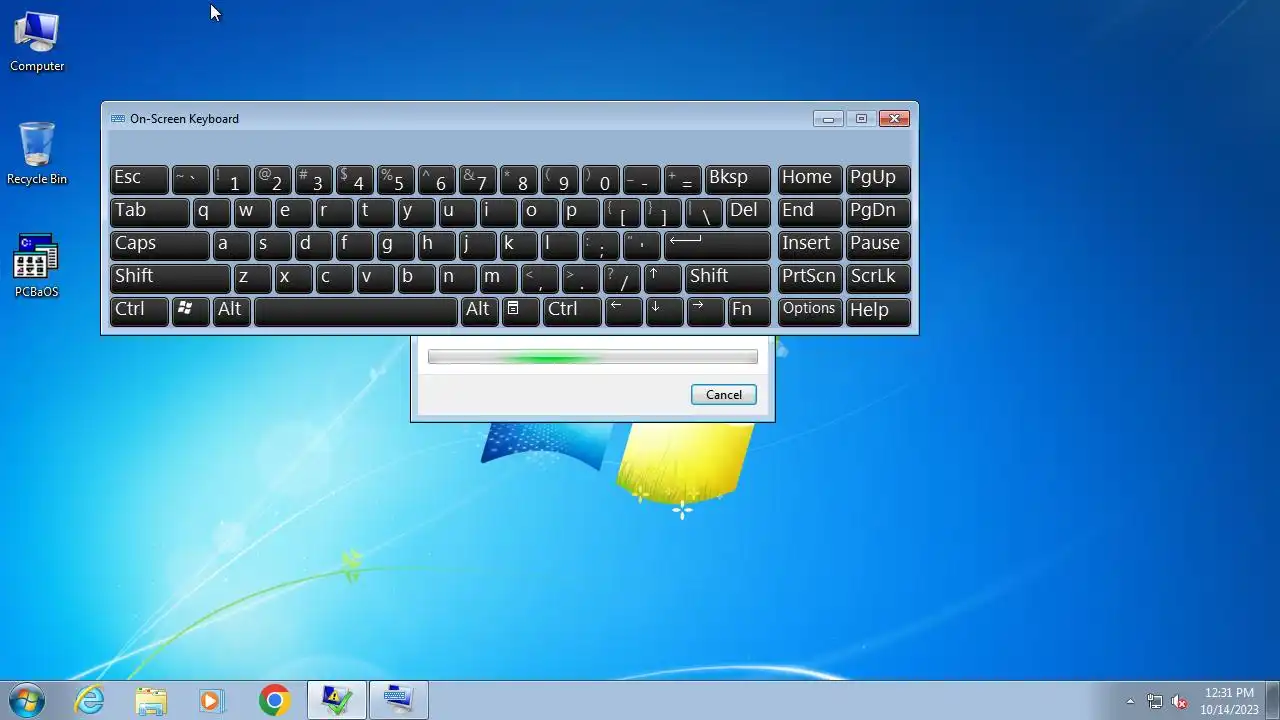Click the backslash key
Image resolution: width=1280 pixels, height=720 pixels.
click(x=704, y=211)
